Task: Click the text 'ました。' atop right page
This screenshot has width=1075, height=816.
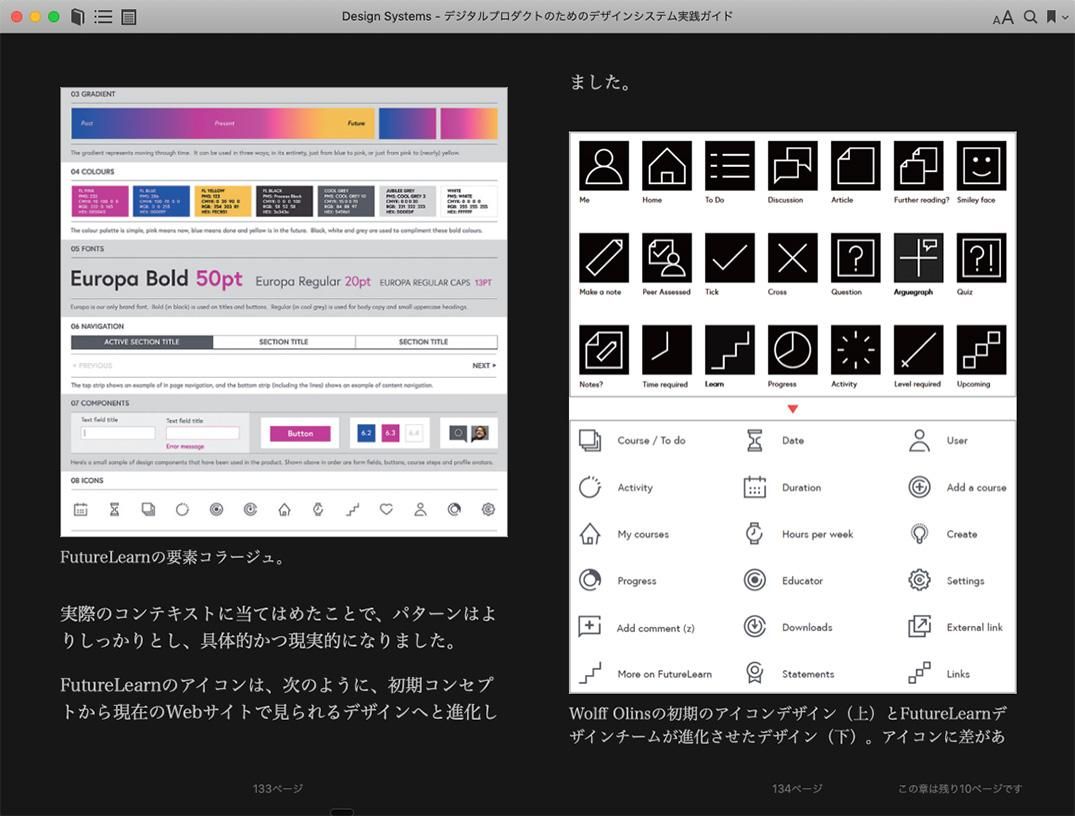Action: click(x=601, y=82)
